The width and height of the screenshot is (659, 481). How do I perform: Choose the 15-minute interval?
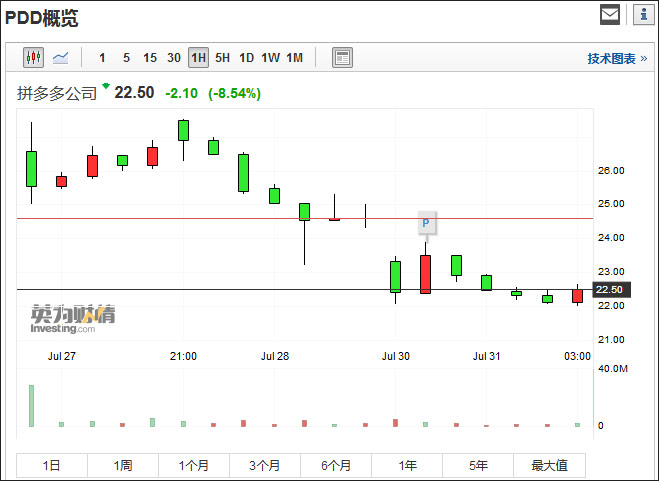pyautogui.click(x=150, y=58)
